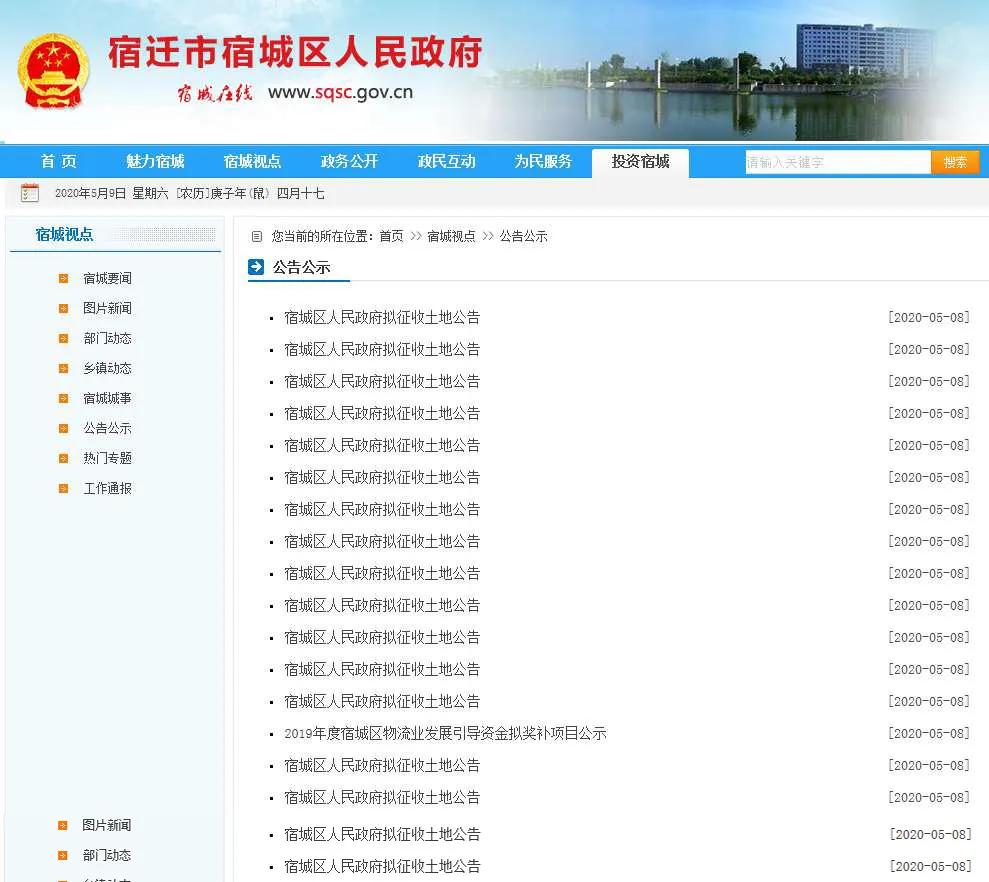Click the orange arrow icon beside 工作通报
989x882 pixels.
pyautogui.click(x=64, y=489)
